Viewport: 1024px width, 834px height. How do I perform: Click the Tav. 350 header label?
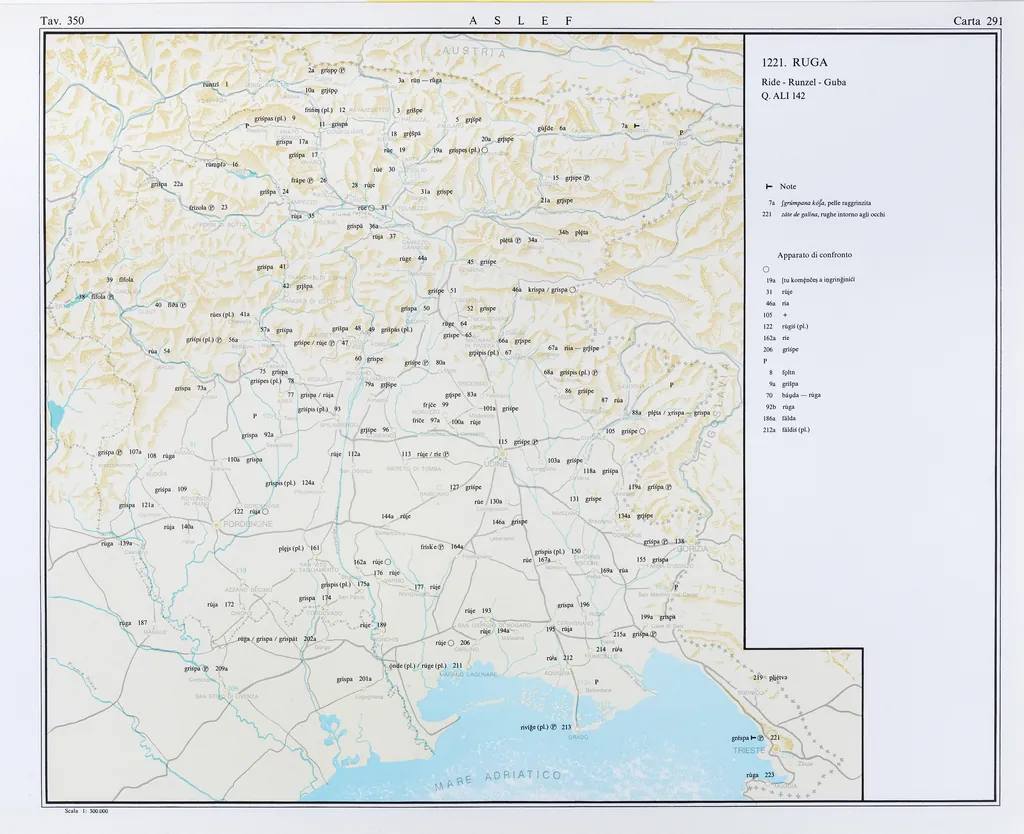(62, 21)
